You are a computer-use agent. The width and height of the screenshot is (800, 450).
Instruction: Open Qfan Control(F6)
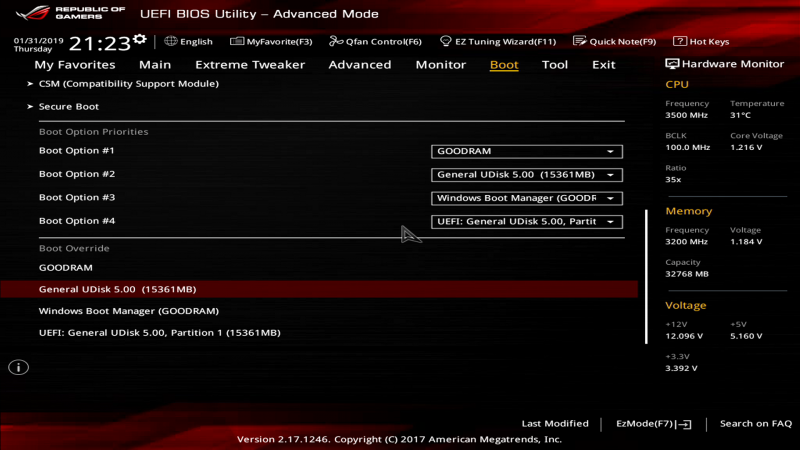[375, 41]
